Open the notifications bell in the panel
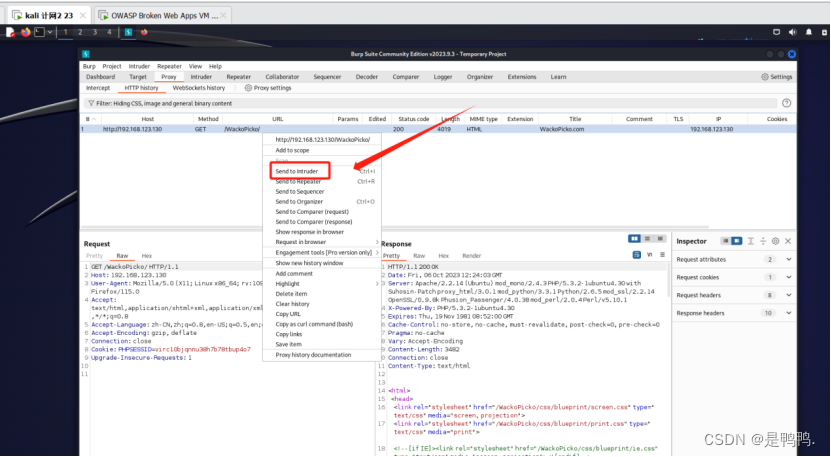831x457 pixels. coord(809,32)
